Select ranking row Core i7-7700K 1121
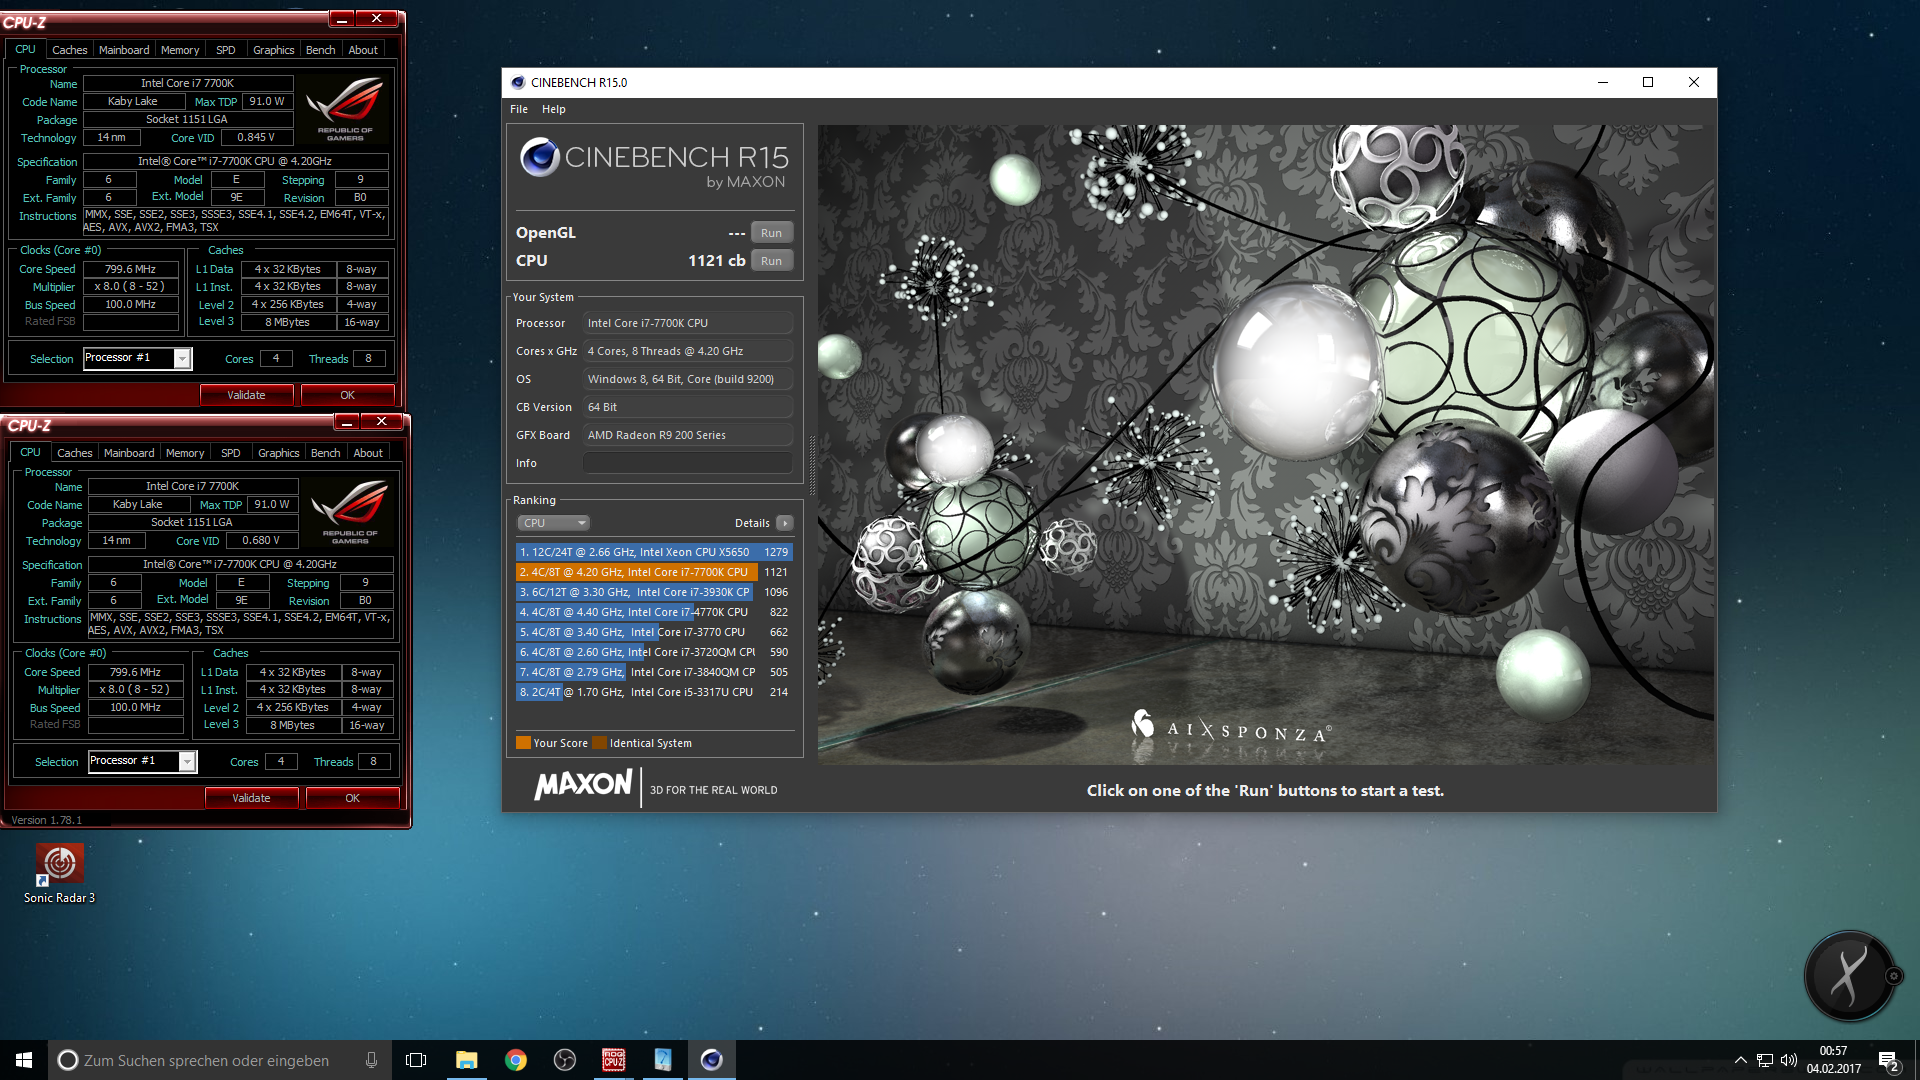Screen dimensions: 1920x1080 point(654,572)
